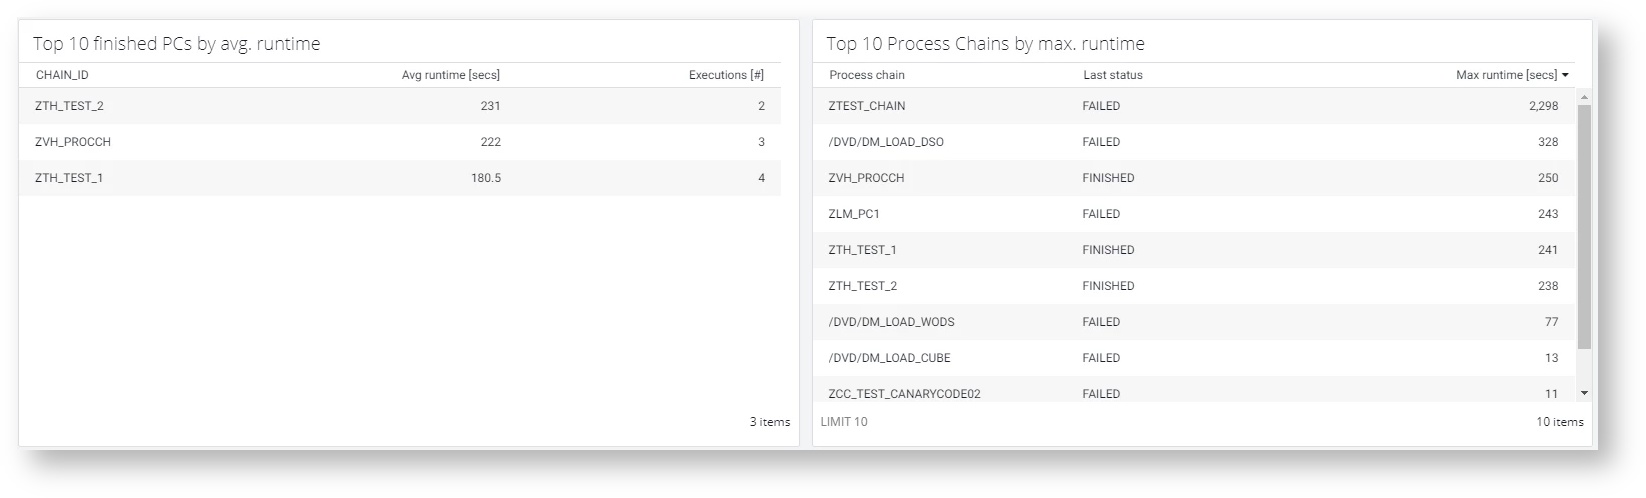Click the LIMIT 10 footer label
This screenshot has width=1646, height=498.
844,422
